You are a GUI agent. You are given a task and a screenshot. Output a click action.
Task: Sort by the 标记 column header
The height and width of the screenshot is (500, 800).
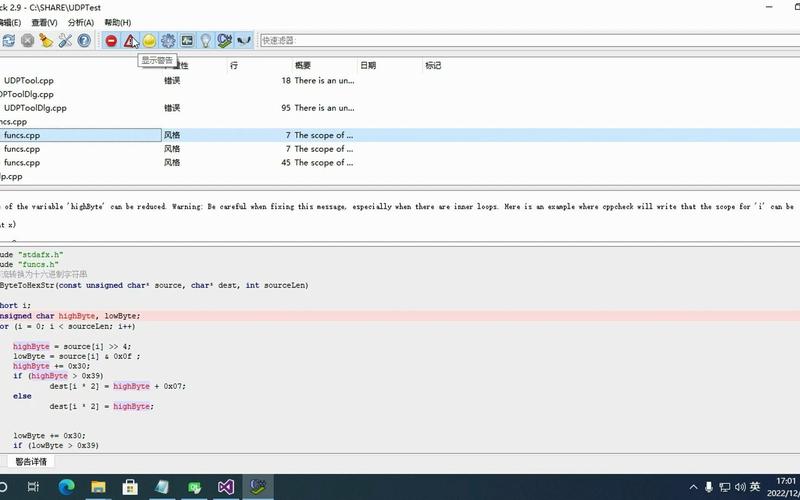[x=433, y=65]
